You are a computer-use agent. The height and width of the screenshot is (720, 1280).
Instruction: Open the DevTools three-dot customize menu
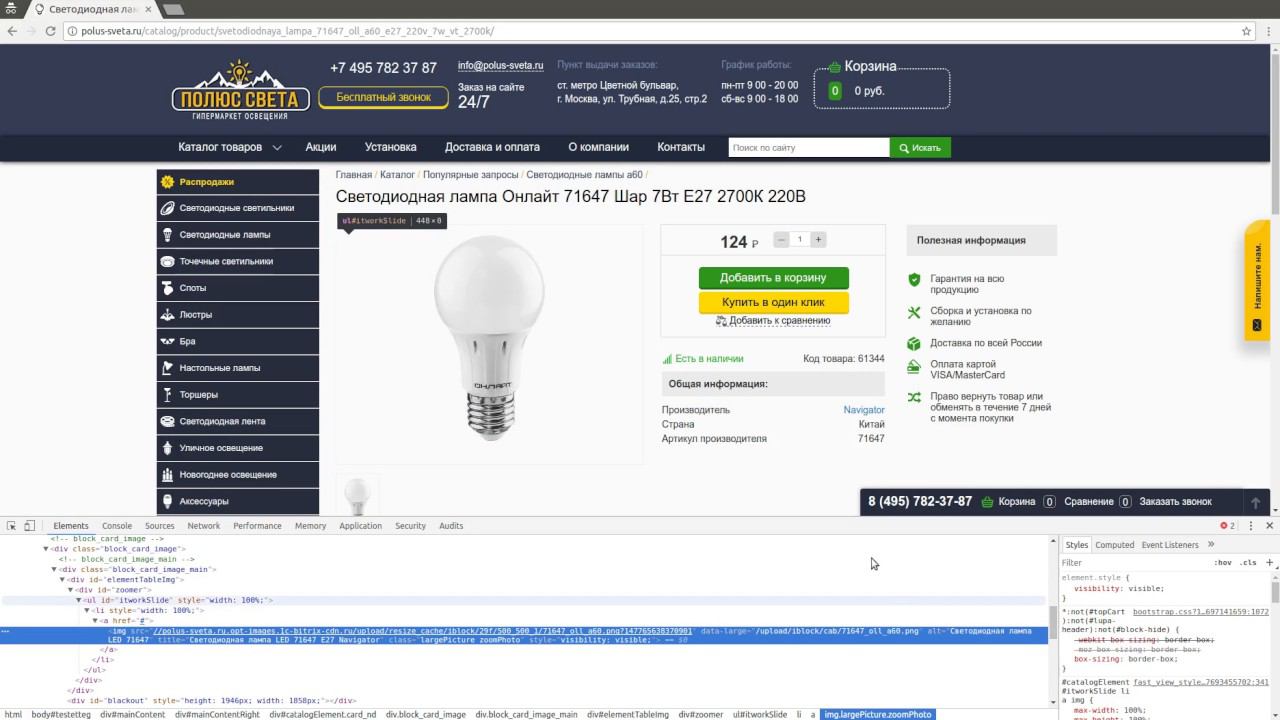[x=1251, y=526]
